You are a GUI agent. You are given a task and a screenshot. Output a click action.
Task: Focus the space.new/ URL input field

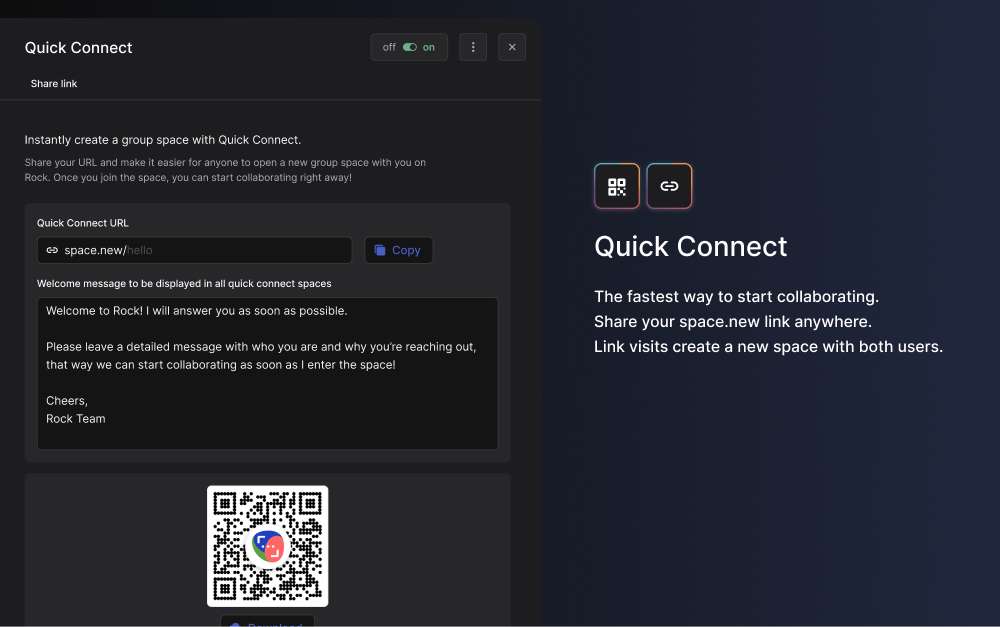tap(195, 250)
